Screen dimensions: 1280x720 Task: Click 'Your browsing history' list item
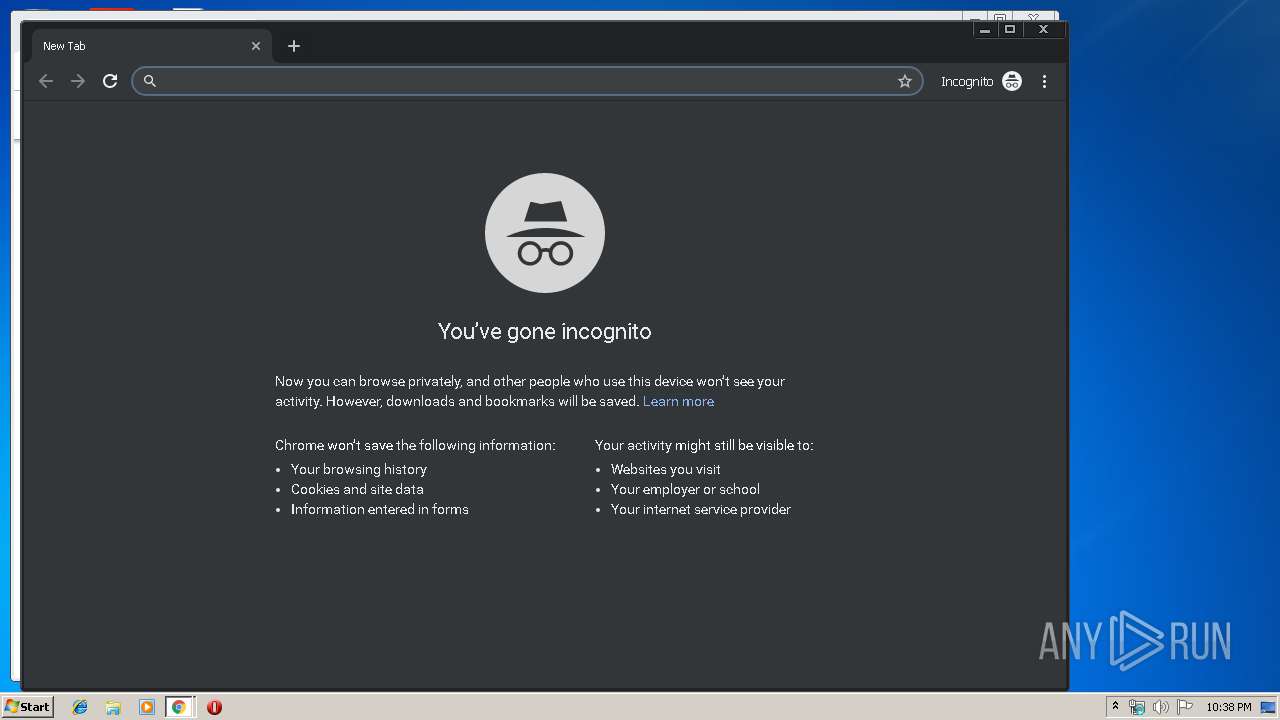tap(359, 469)
